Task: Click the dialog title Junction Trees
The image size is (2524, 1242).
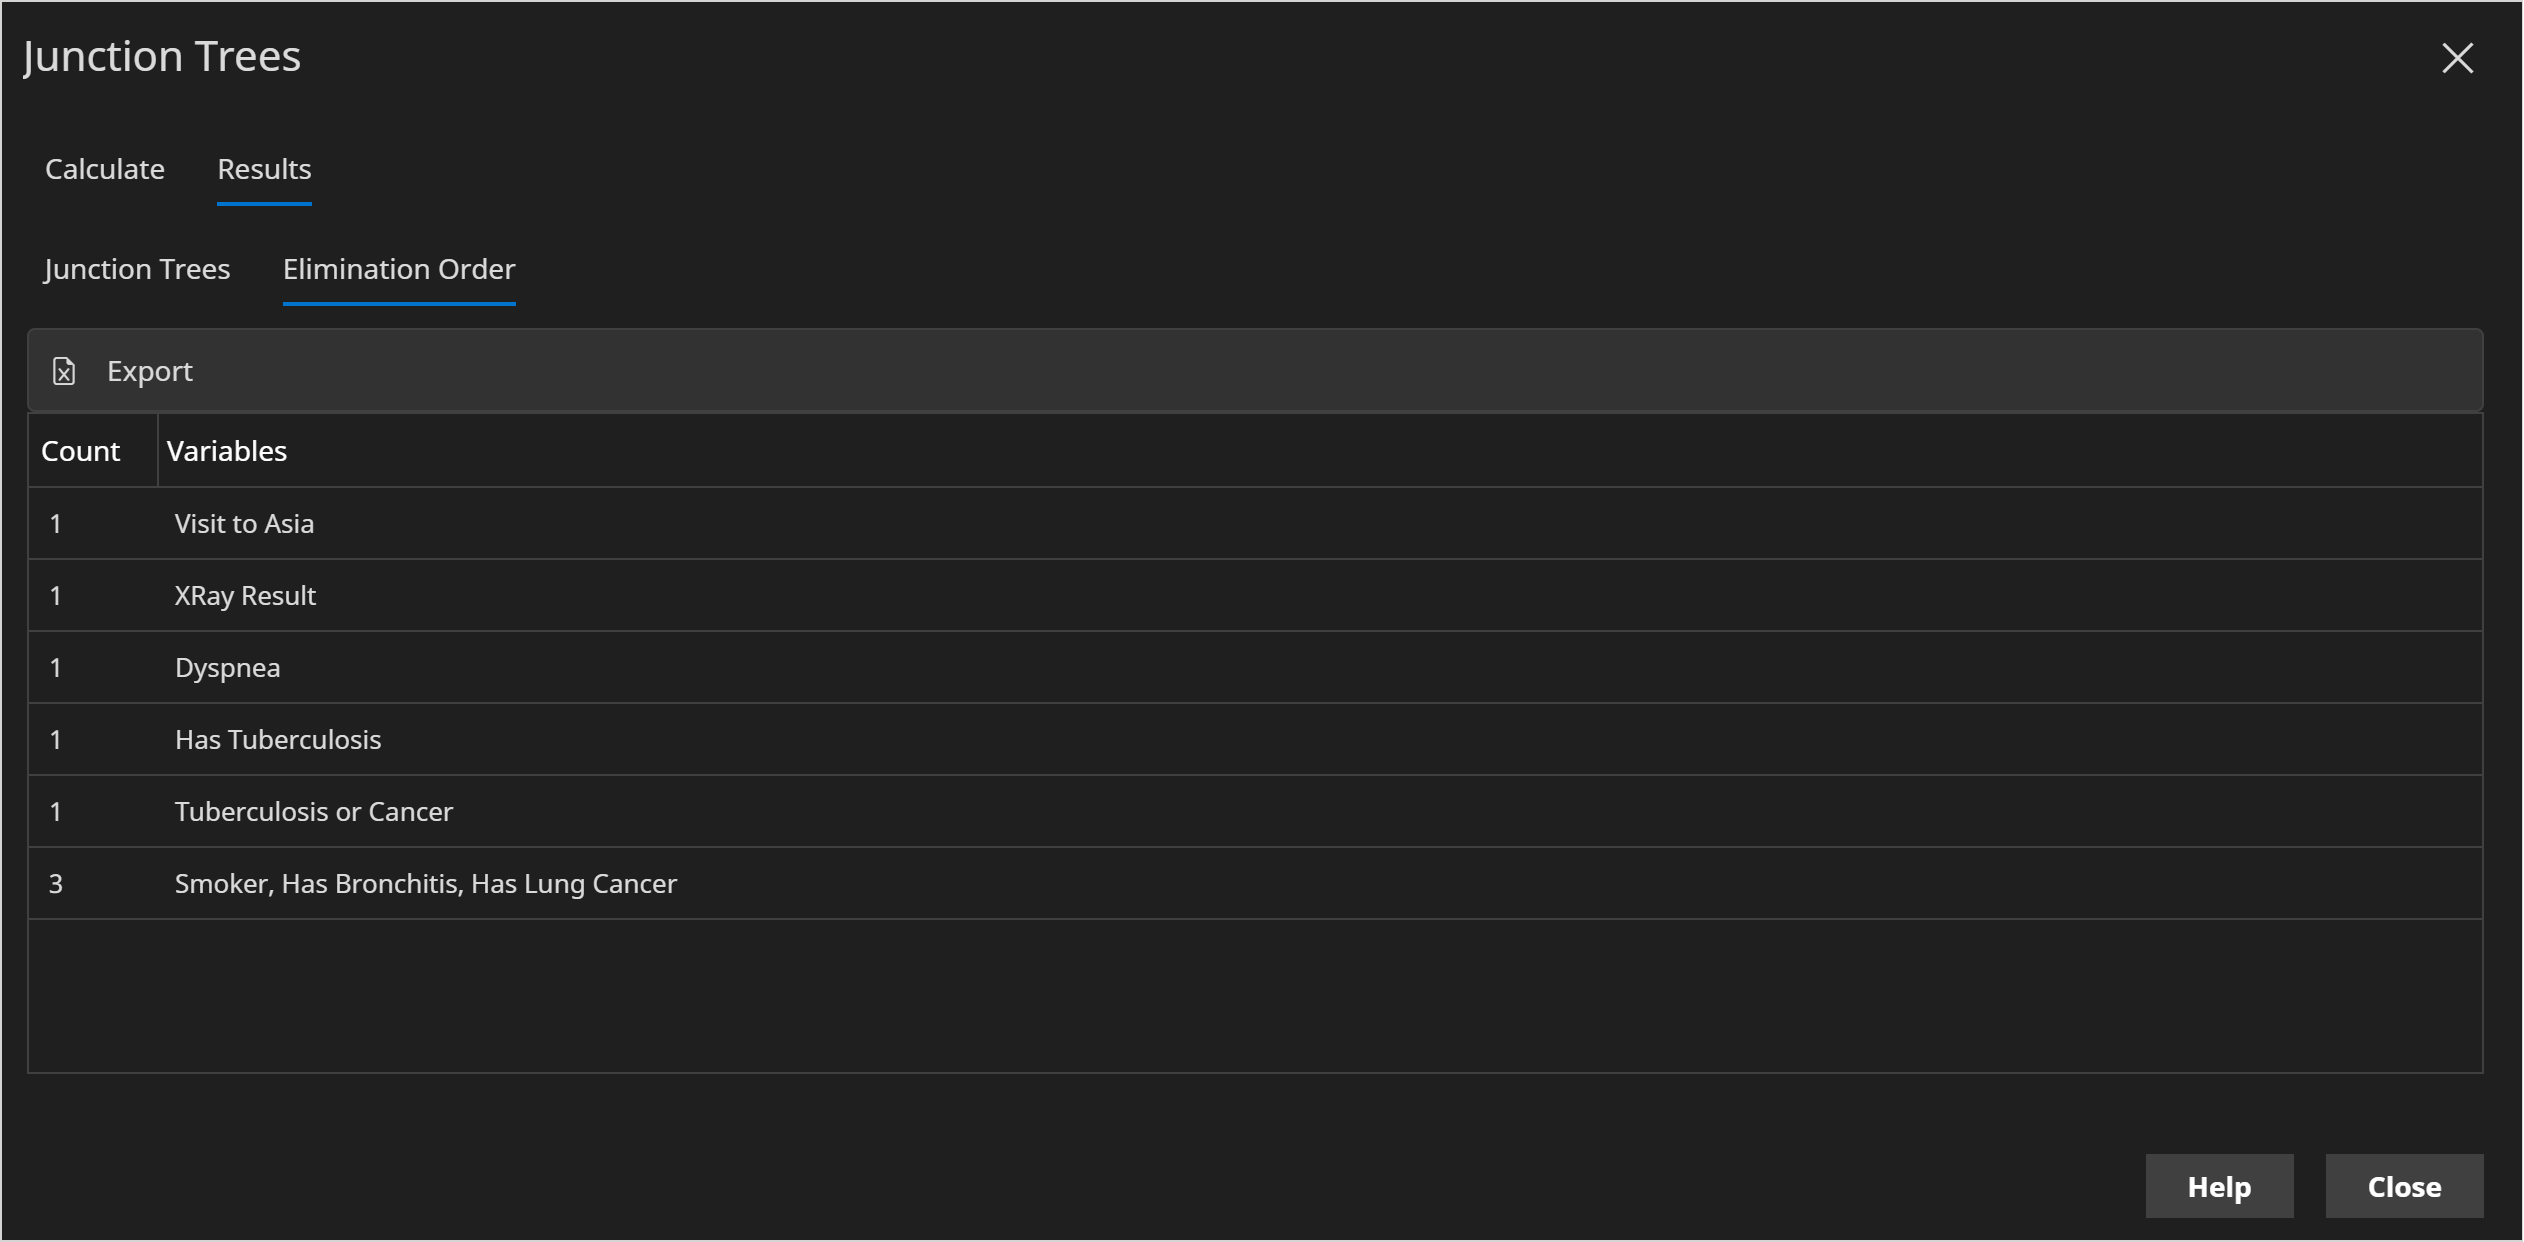Action: point(162,56)
